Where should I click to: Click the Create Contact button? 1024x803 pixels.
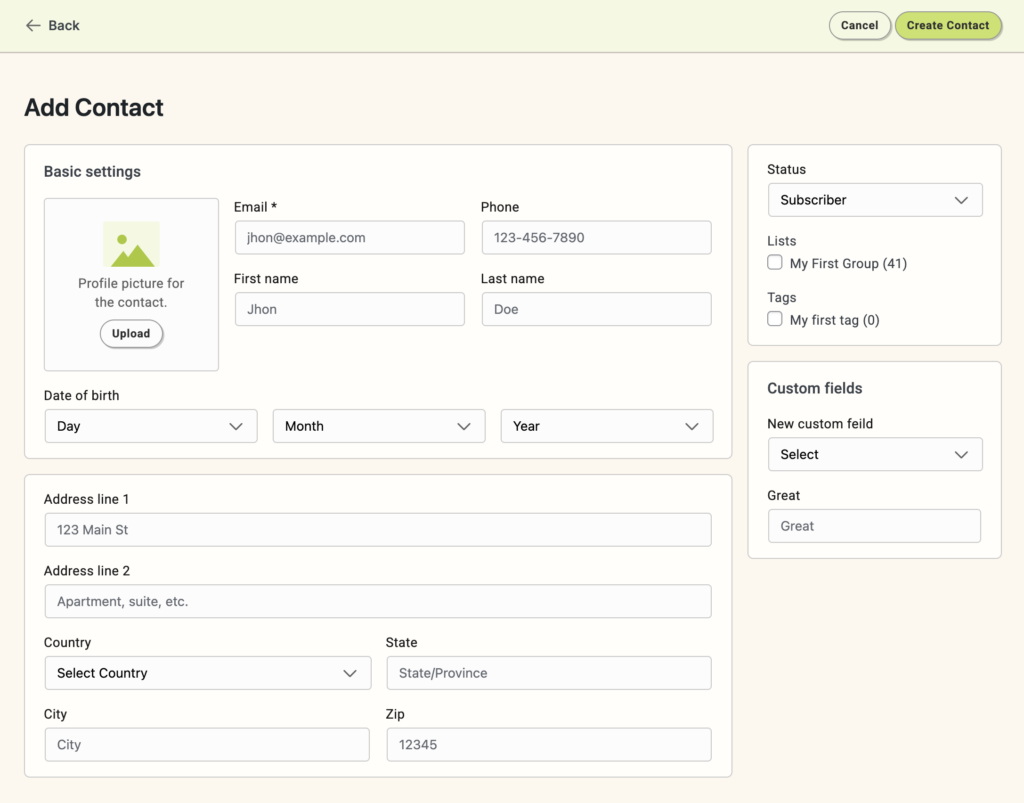tap(947, 25)
